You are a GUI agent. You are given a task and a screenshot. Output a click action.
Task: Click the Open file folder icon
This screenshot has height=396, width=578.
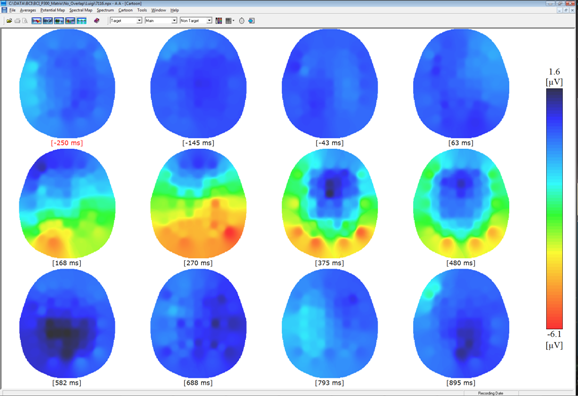9,21
